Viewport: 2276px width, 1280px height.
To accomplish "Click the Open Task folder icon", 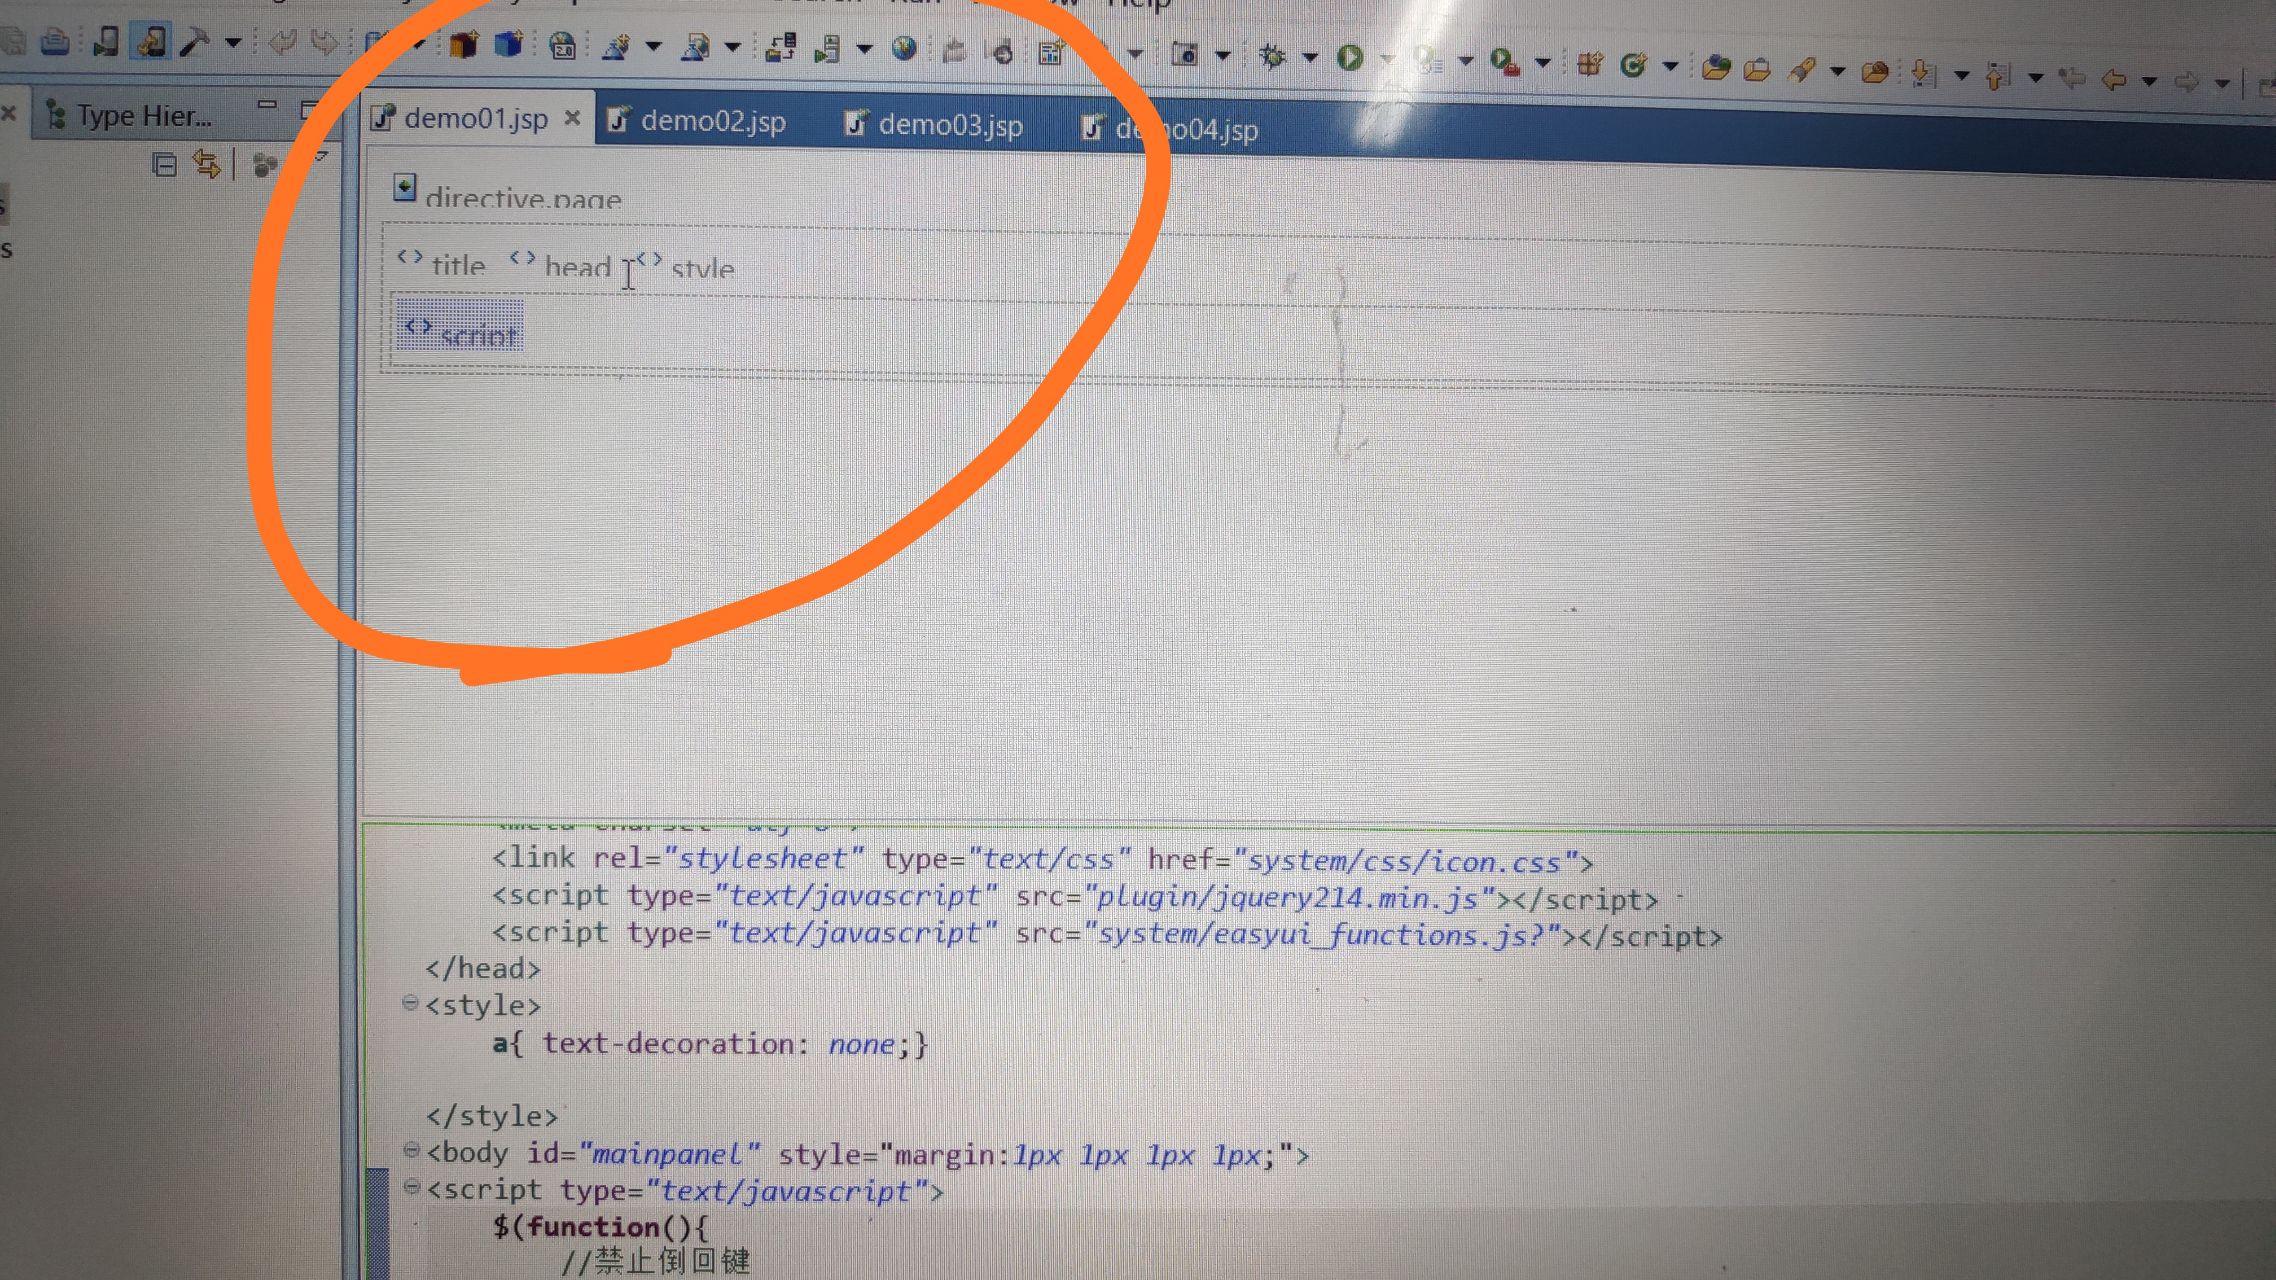I will click(1757, 69).
